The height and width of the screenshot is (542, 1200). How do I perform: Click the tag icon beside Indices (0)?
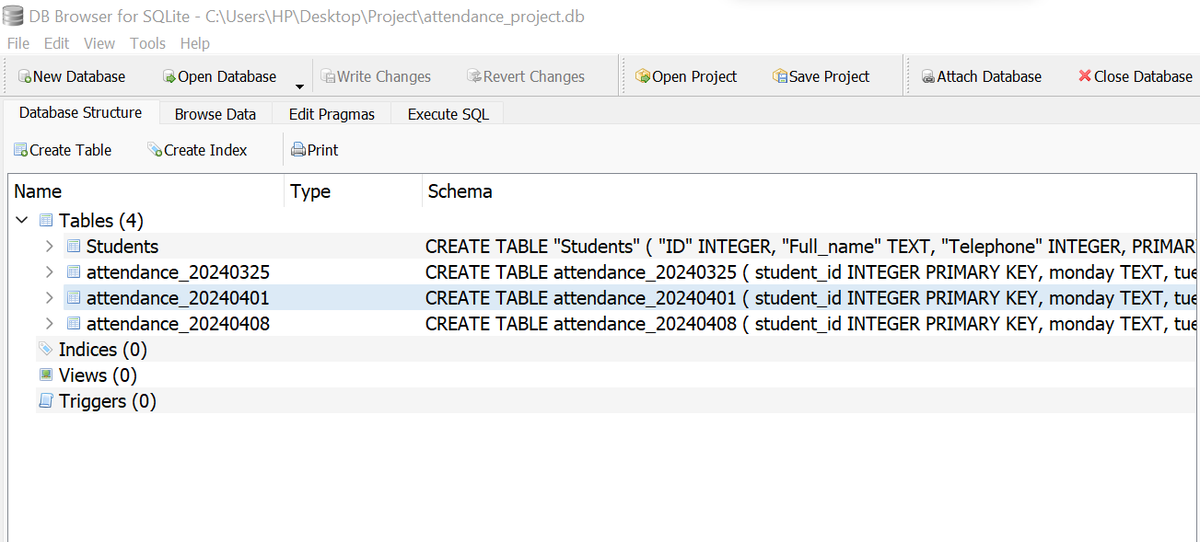tap(46, 350)
